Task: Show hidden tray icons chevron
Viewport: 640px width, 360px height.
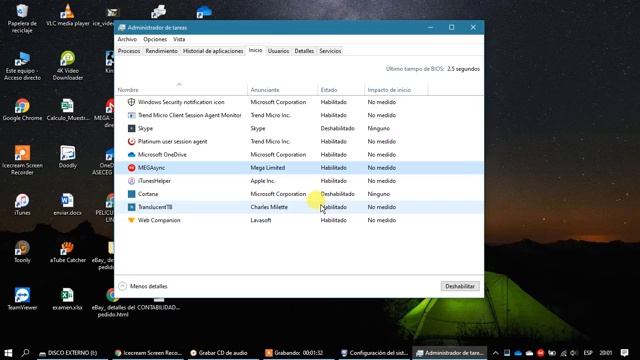Action: tap(495, 353)
